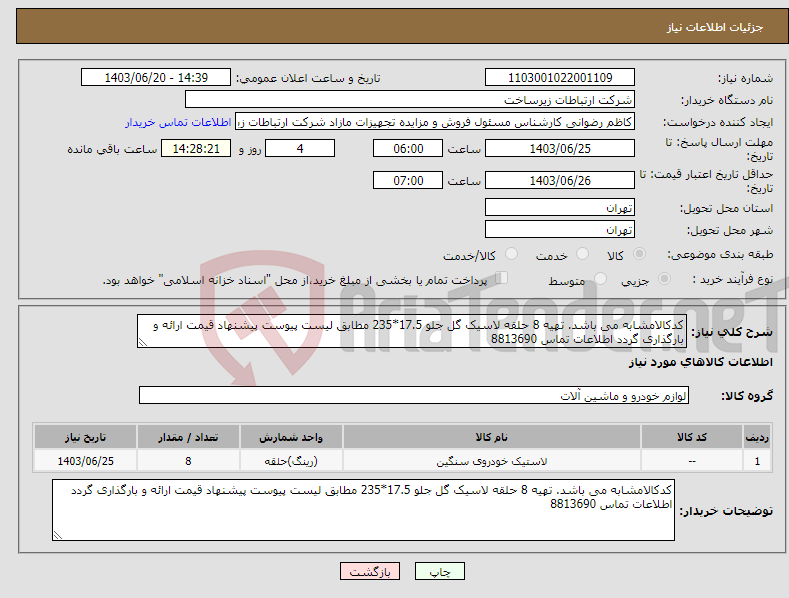Image resolution: width=789 pixels, height=598 pixels.
Task: Click the item name لاستیک خودروی سنگین cell
Action: (x=491, y=461)
